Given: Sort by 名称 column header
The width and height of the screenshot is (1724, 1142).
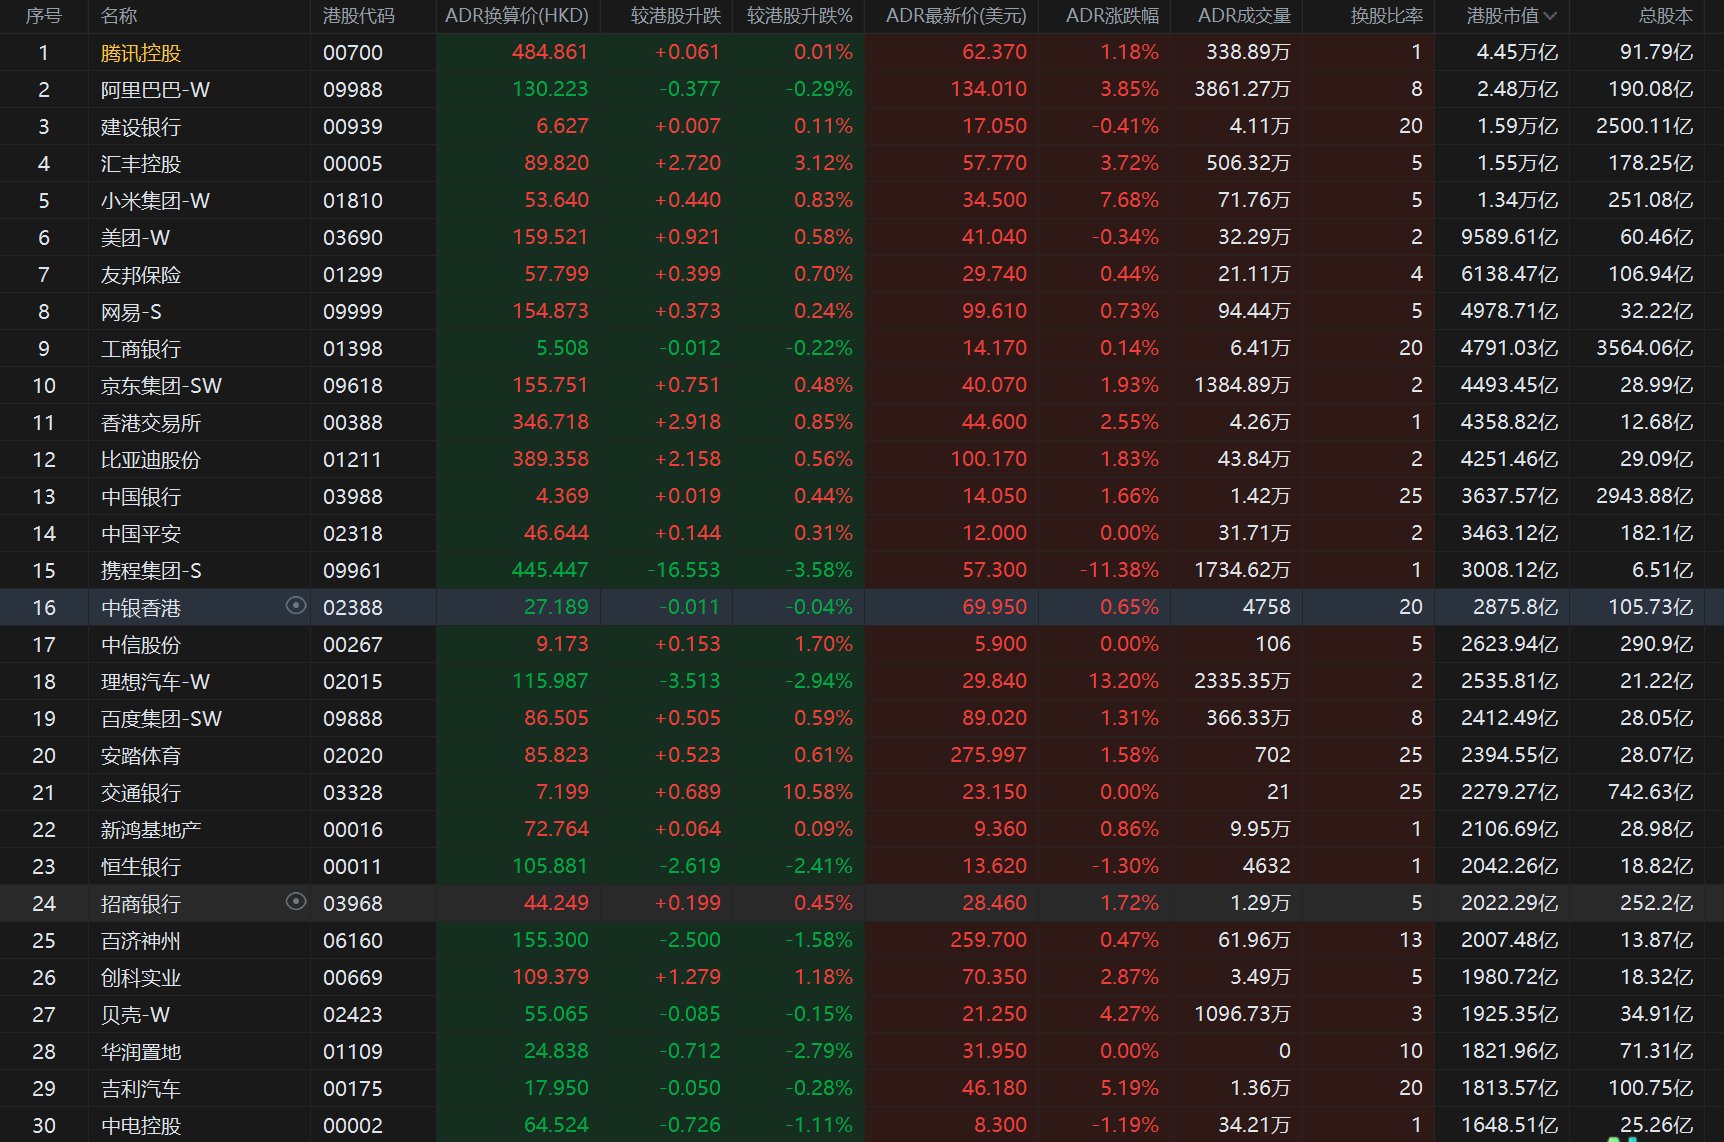Looking at the screenshot, I should 119,16.
